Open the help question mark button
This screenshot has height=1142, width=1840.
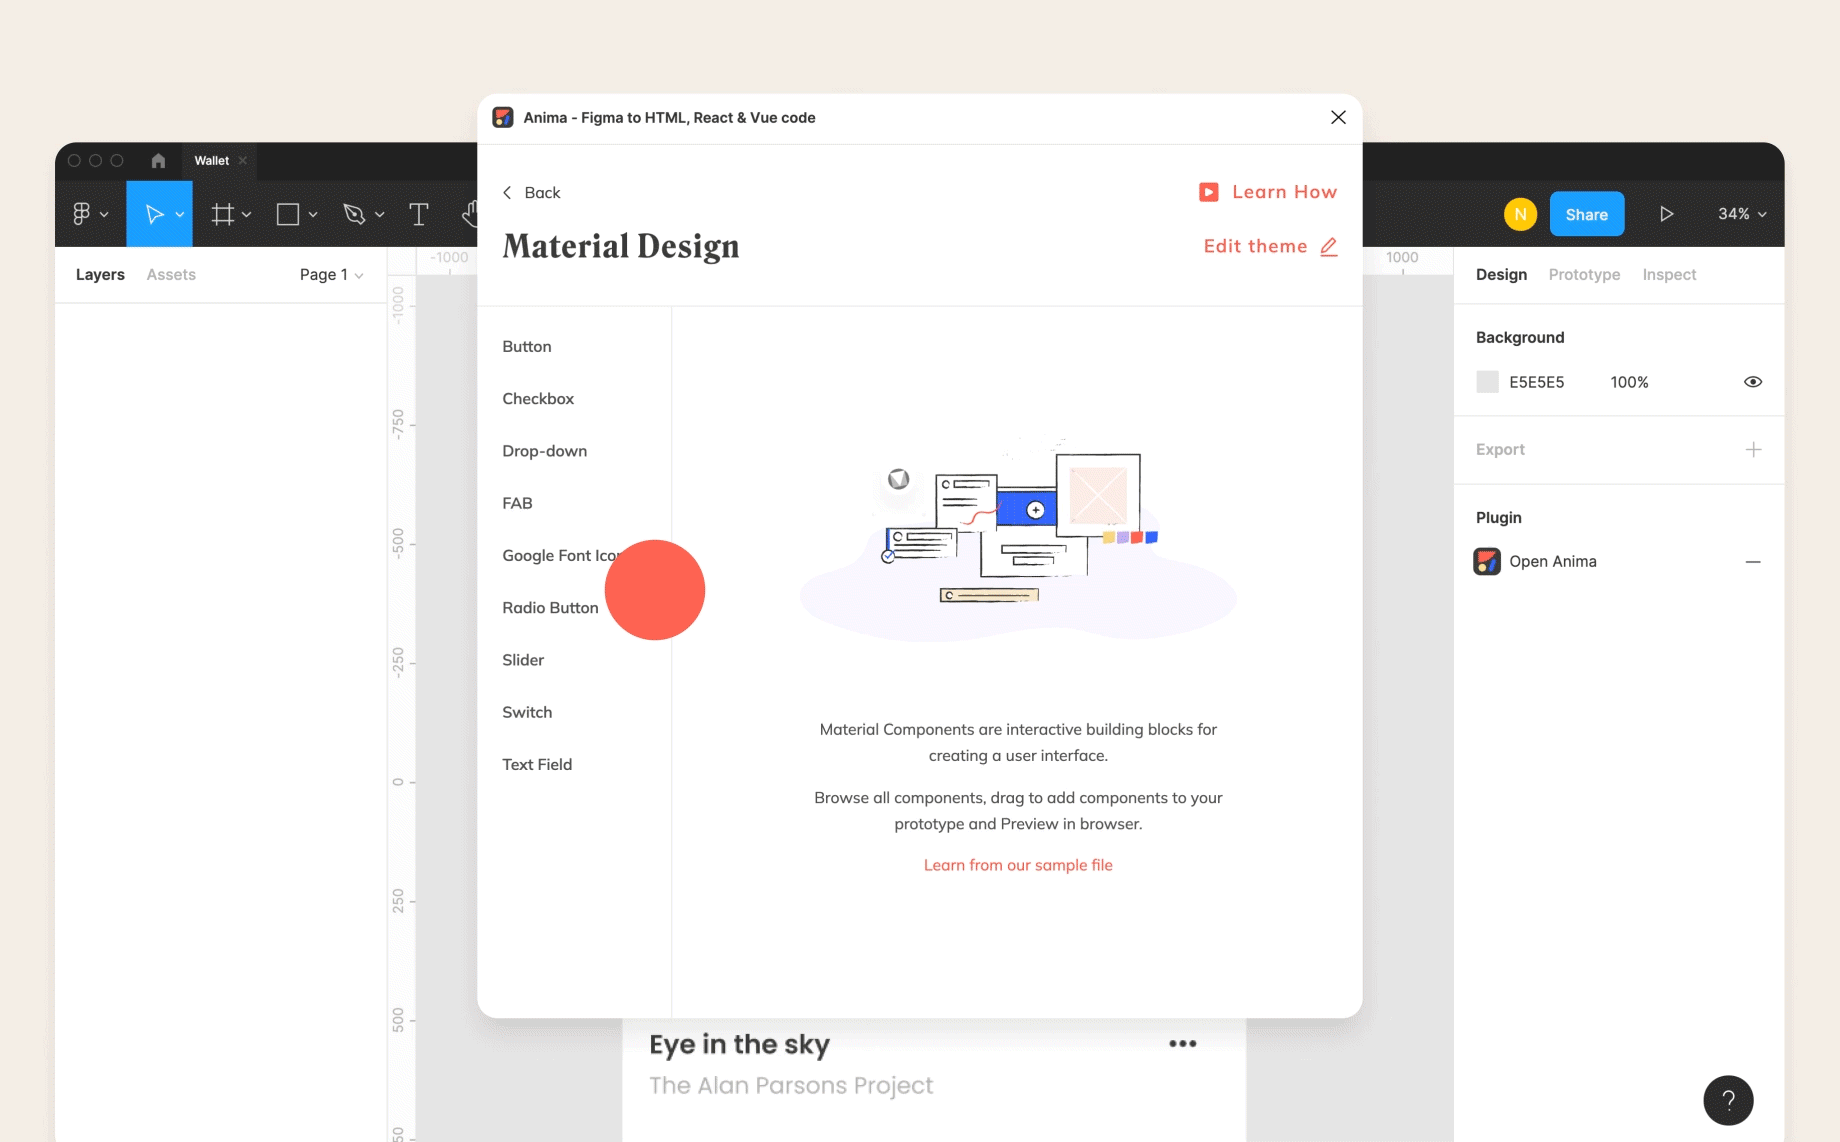[x=1727, y=1100]
